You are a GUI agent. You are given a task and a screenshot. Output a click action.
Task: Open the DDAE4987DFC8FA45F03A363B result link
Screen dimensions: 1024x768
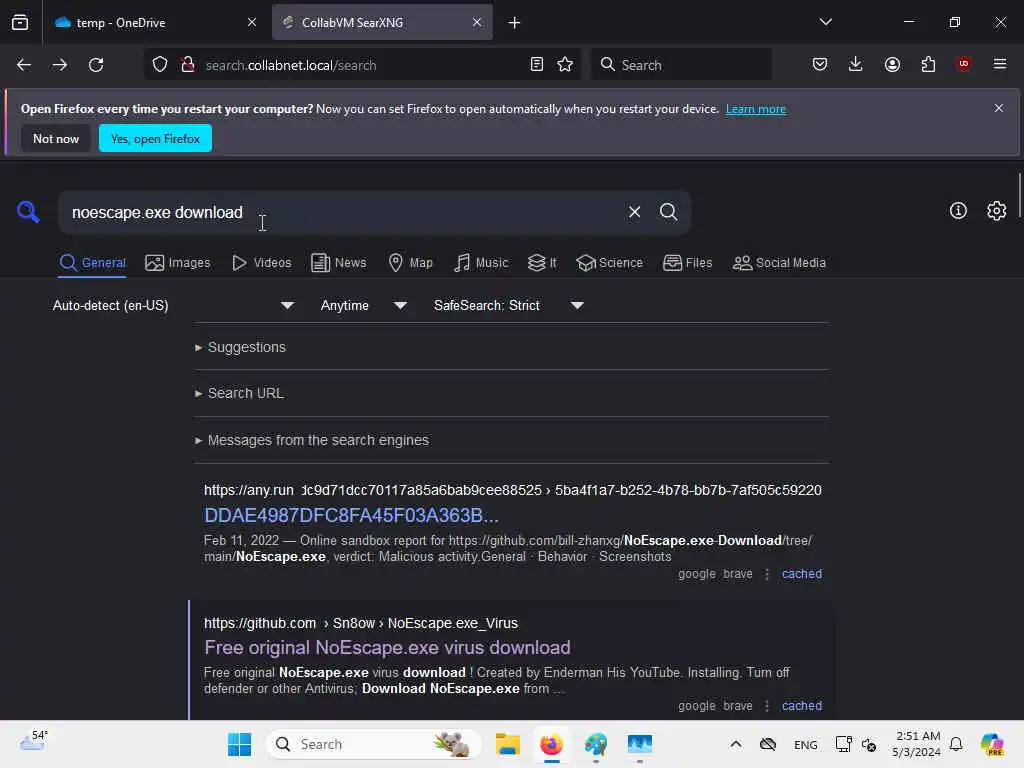(351, 515)
